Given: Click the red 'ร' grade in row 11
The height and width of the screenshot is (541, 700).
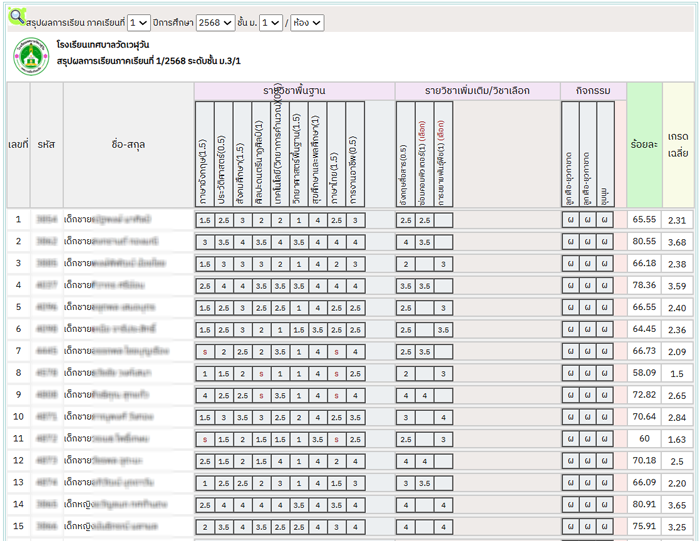Looking at the screenshot, I should pos(205,439).
